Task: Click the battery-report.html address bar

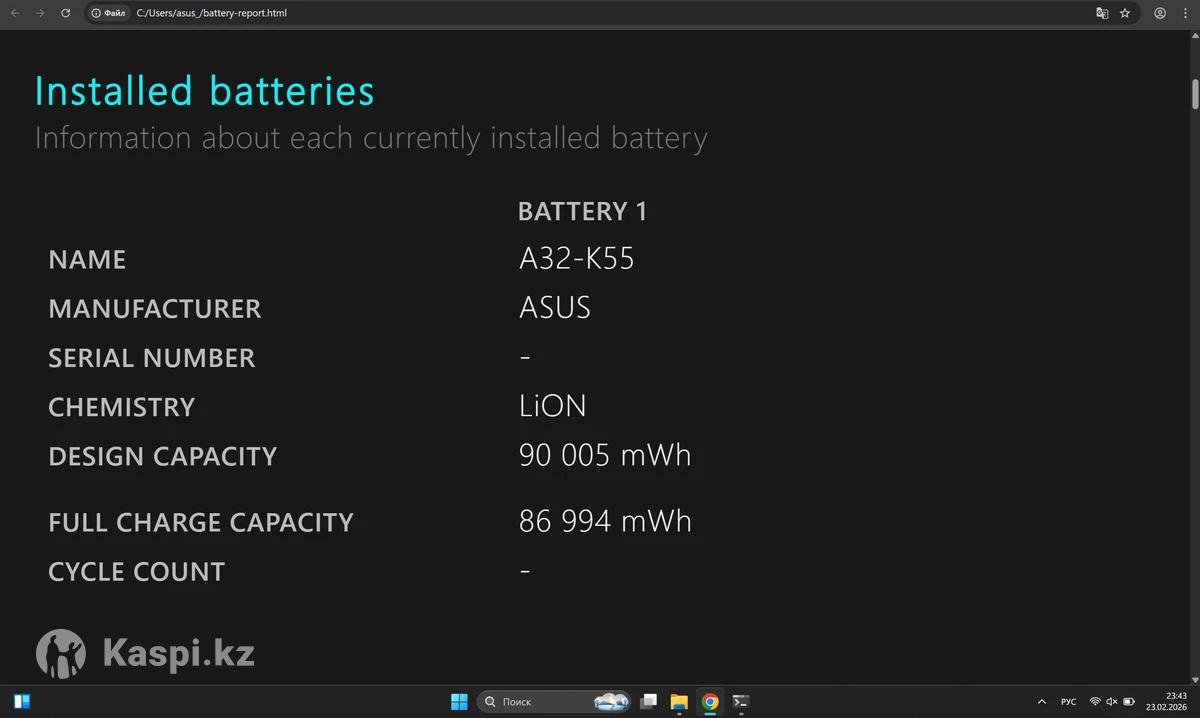Action: (400, 13)
